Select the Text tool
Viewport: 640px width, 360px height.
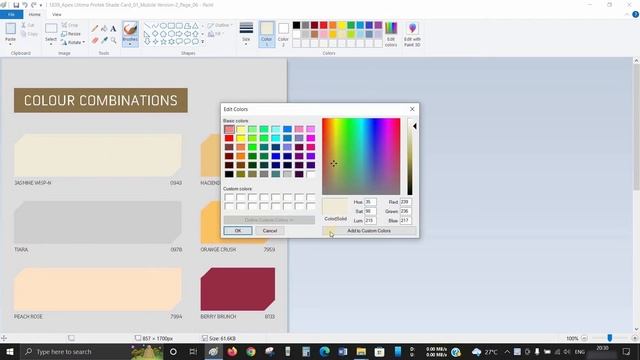[x=113, y=29]
